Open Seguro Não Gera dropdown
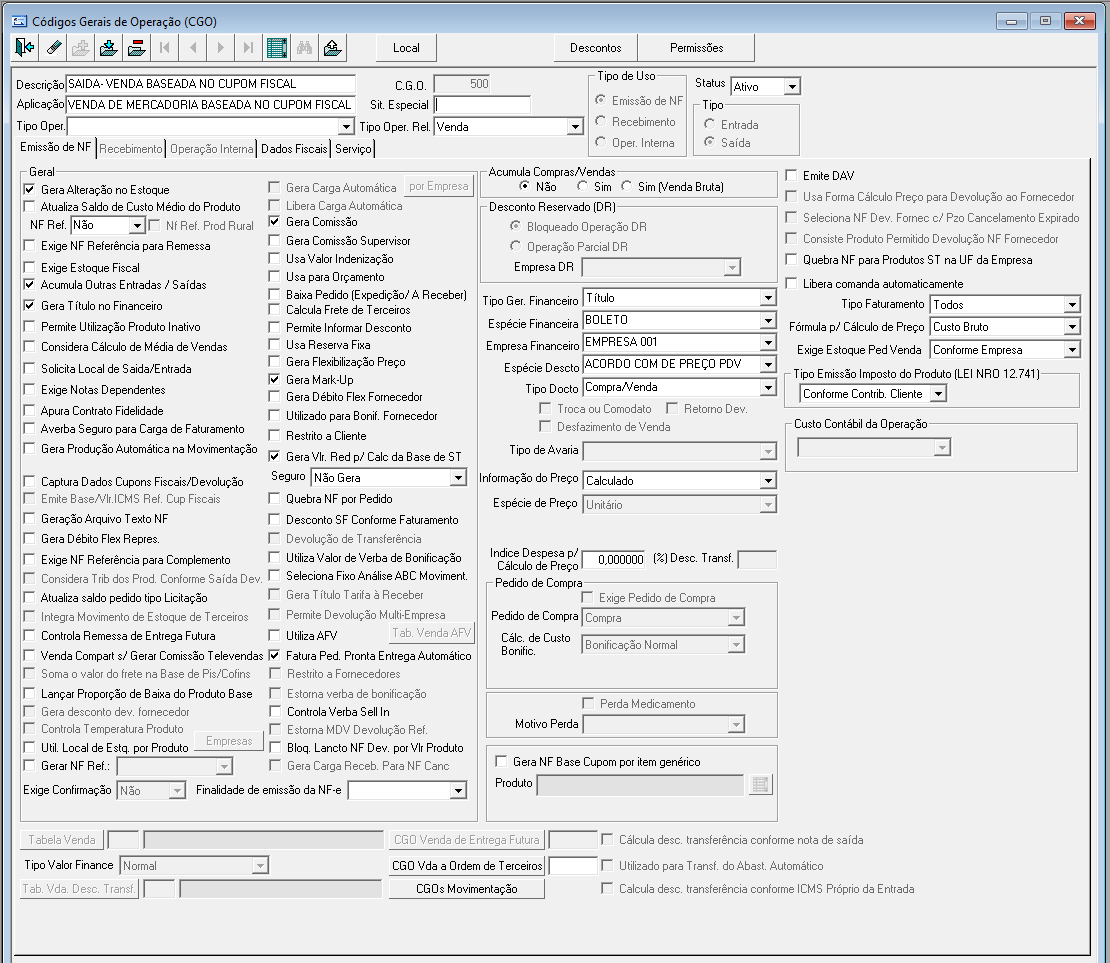 (x=459, y=478)
